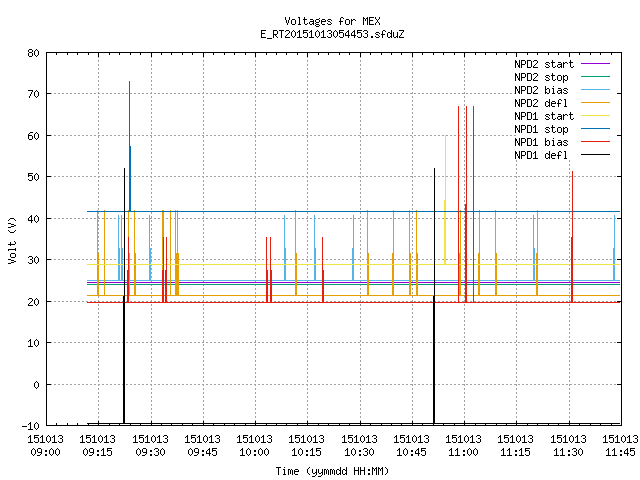Click the black NPD1 defl spike near 09:22
The height and width of the screenshot is (480, 640).
pyautogui.click(x=124, y=296)
